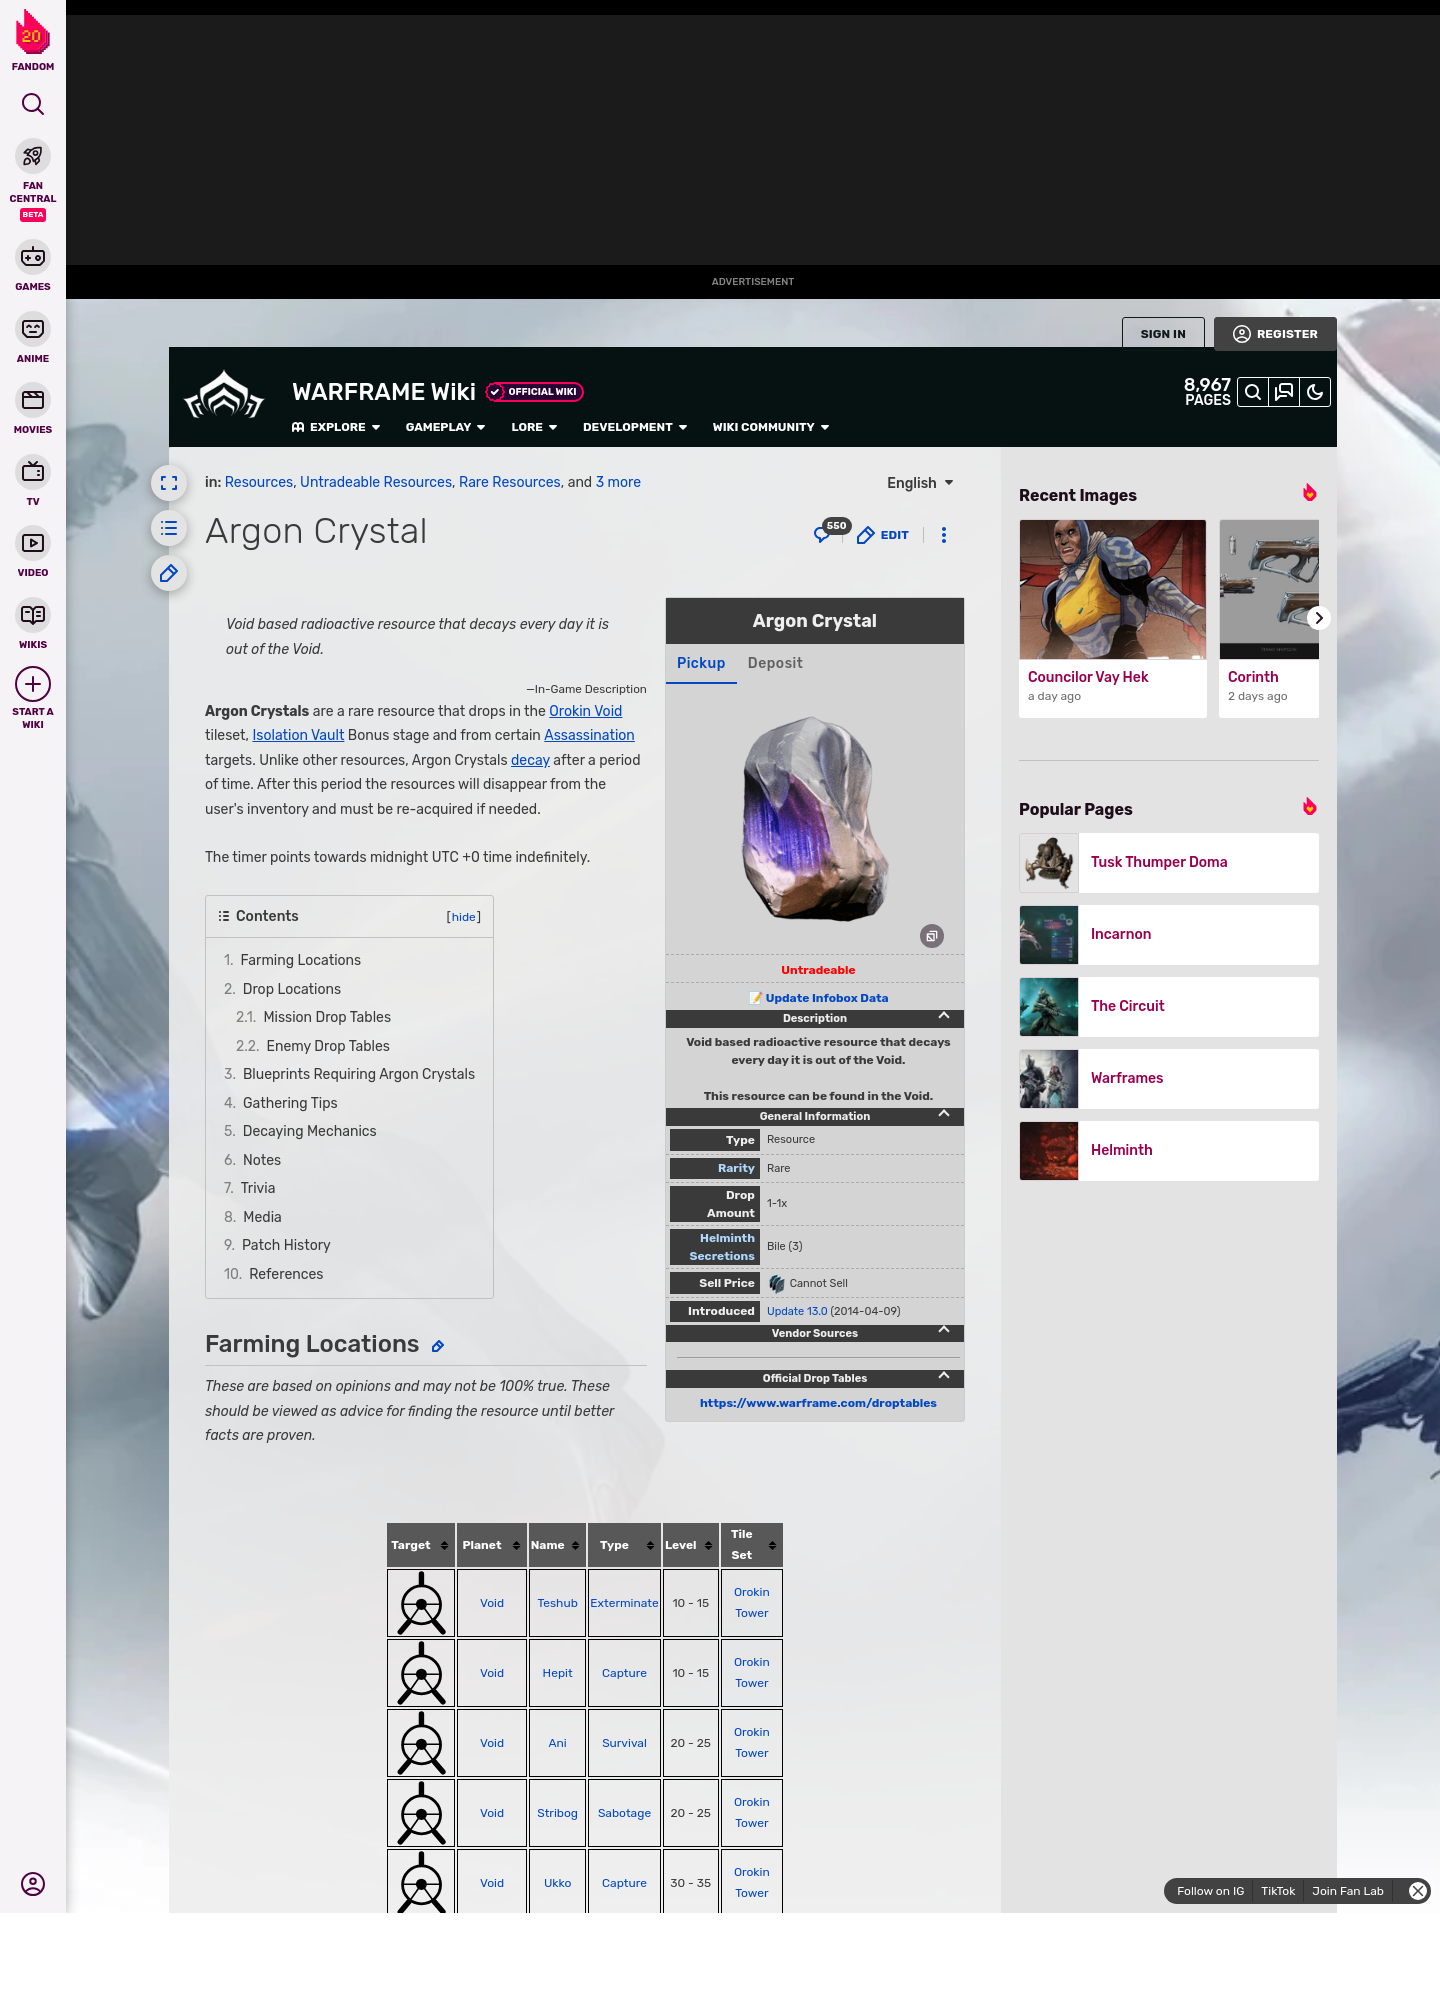
Task: Switch to the Pickup image tab
Action: [701, 663]
